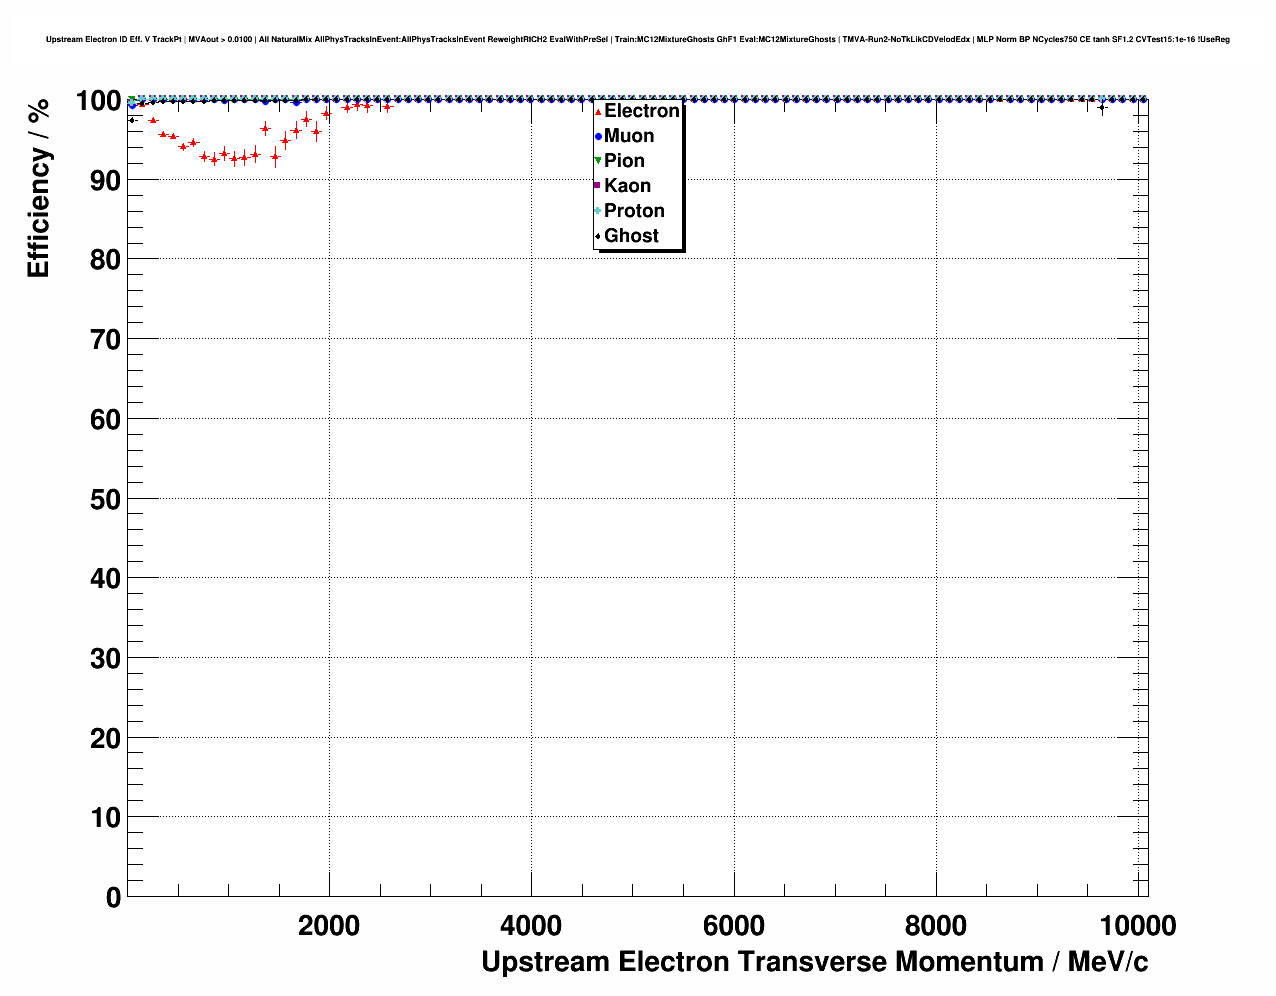Screen dimensions: 1276x996
Task: Select the Electron legend label
Action: [x=641, y=111]
